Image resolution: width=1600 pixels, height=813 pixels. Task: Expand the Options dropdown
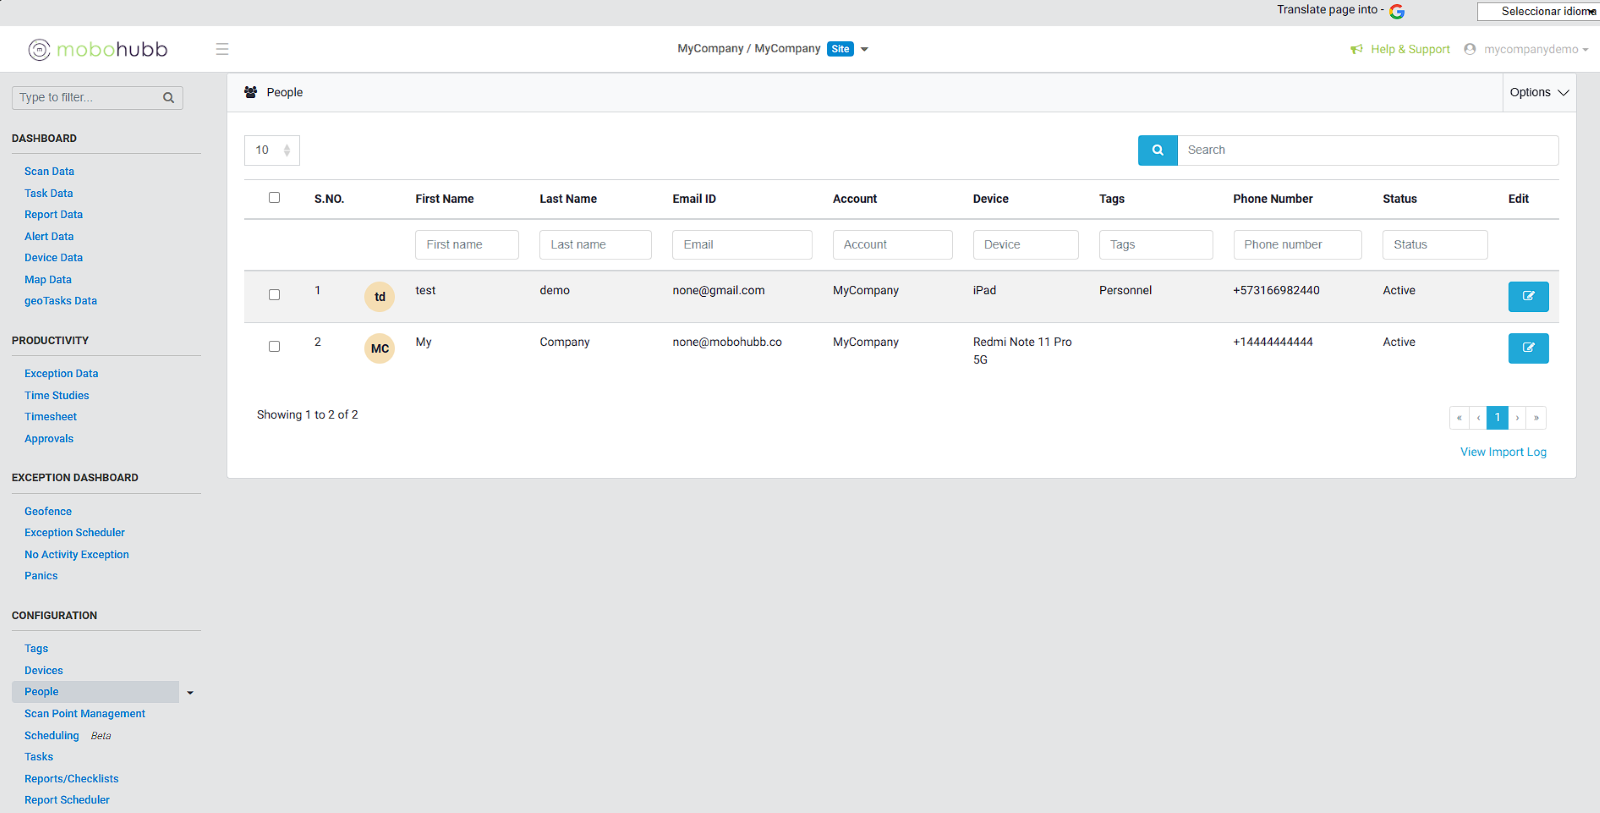tap(1538, 92)
